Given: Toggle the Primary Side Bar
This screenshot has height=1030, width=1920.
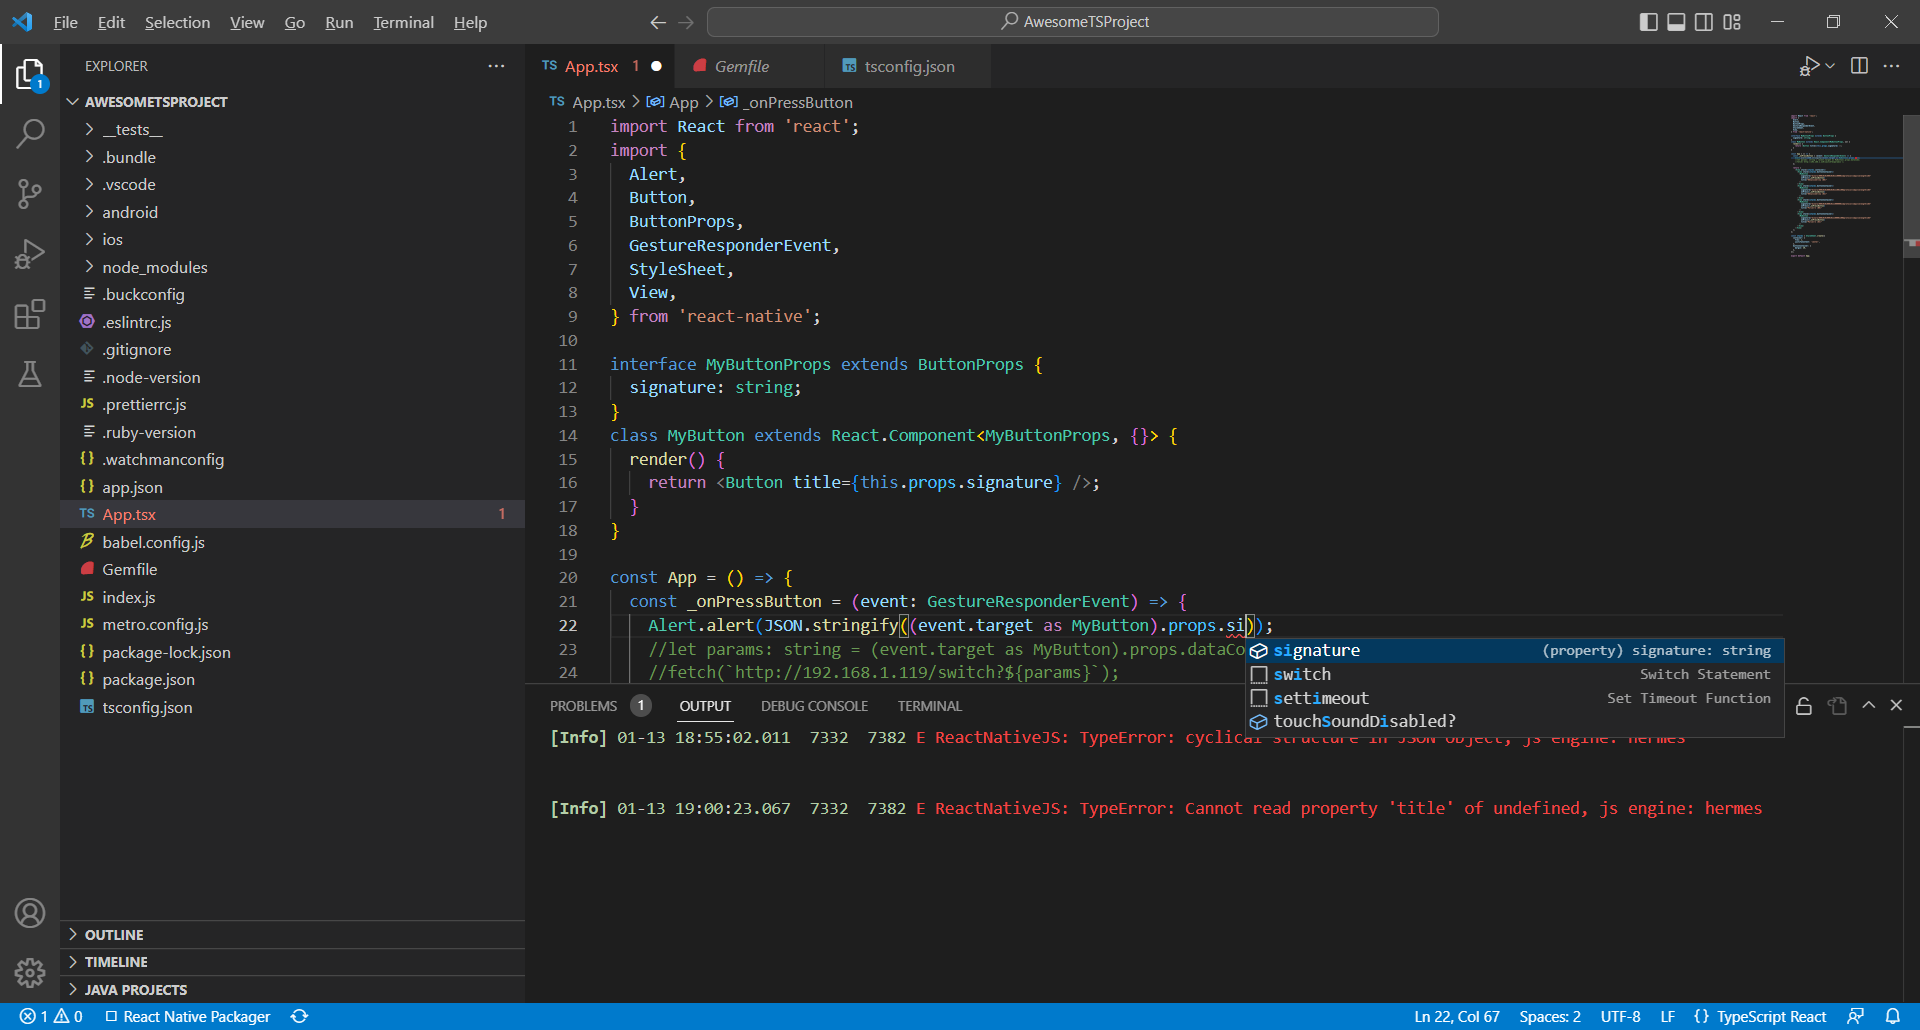Looking at the screenshot, I should coord(1649,22).
